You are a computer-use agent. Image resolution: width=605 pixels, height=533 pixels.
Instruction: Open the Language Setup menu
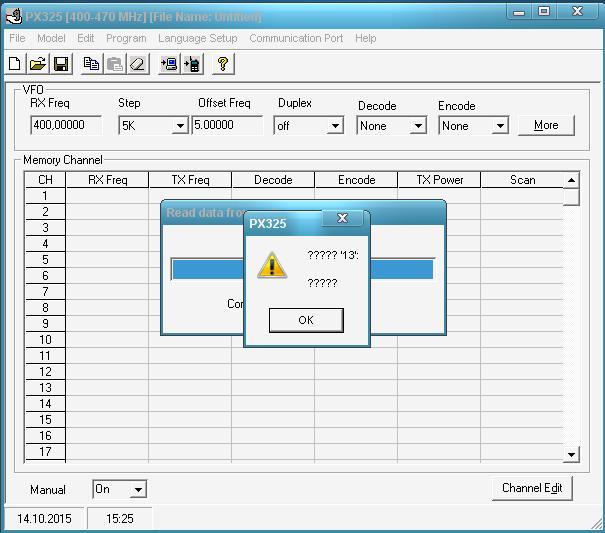coord(198,38)
